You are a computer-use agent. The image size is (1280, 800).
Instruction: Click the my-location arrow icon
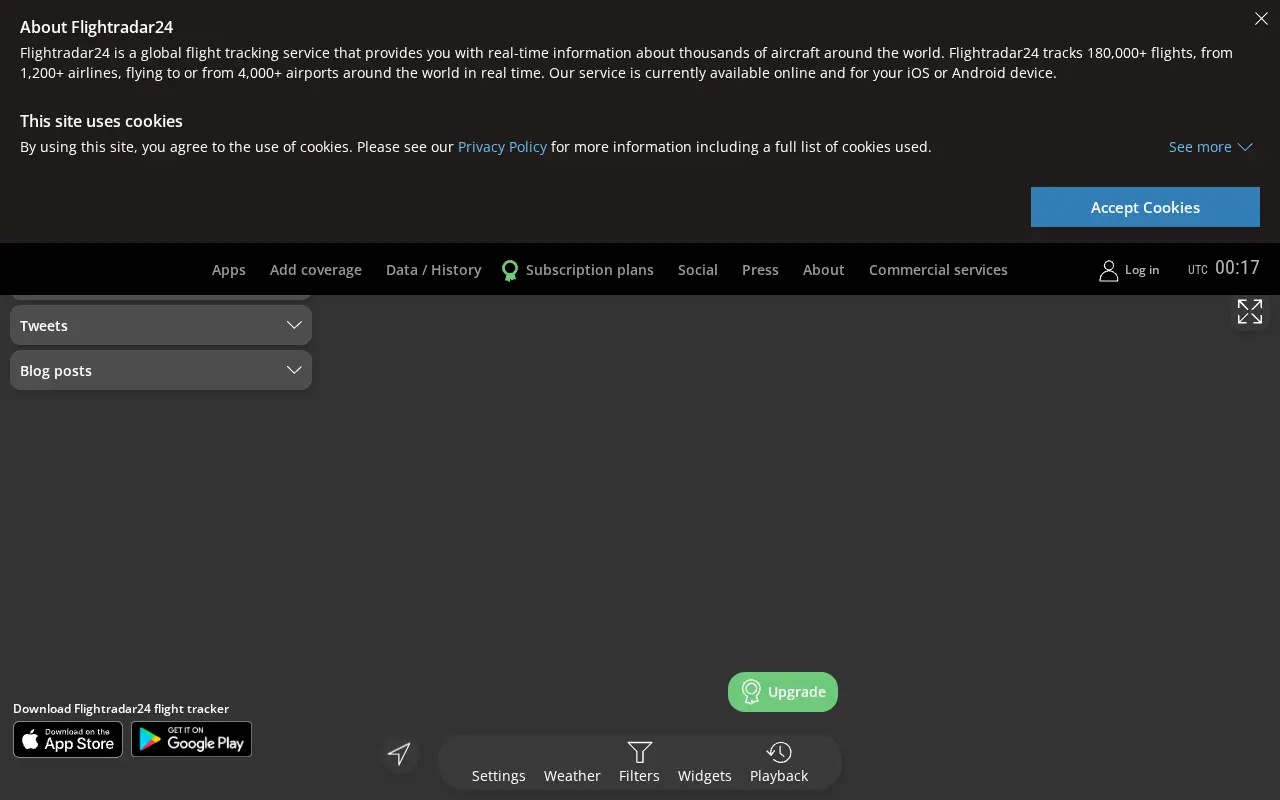pyautogui.click(x=400, y=754)
